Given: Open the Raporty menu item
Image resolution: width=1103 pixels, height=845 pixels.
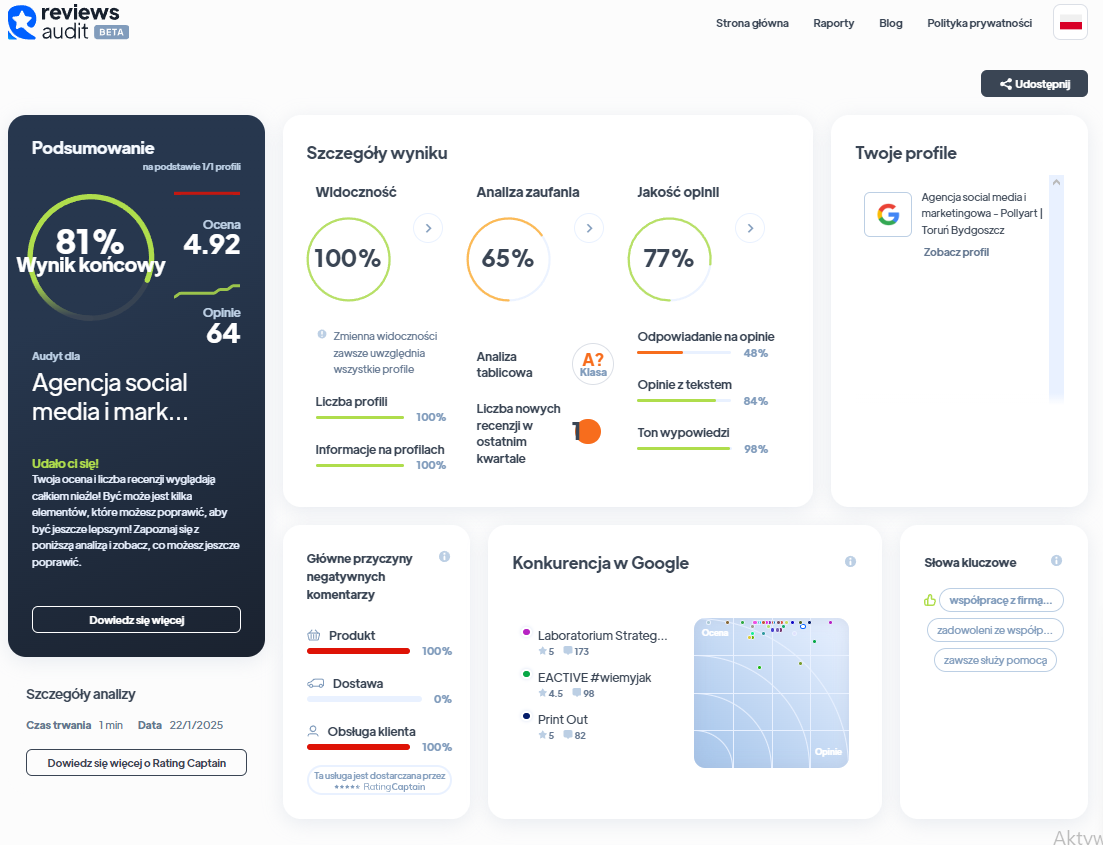Looking at the screenshot, I should click(834, 23).
